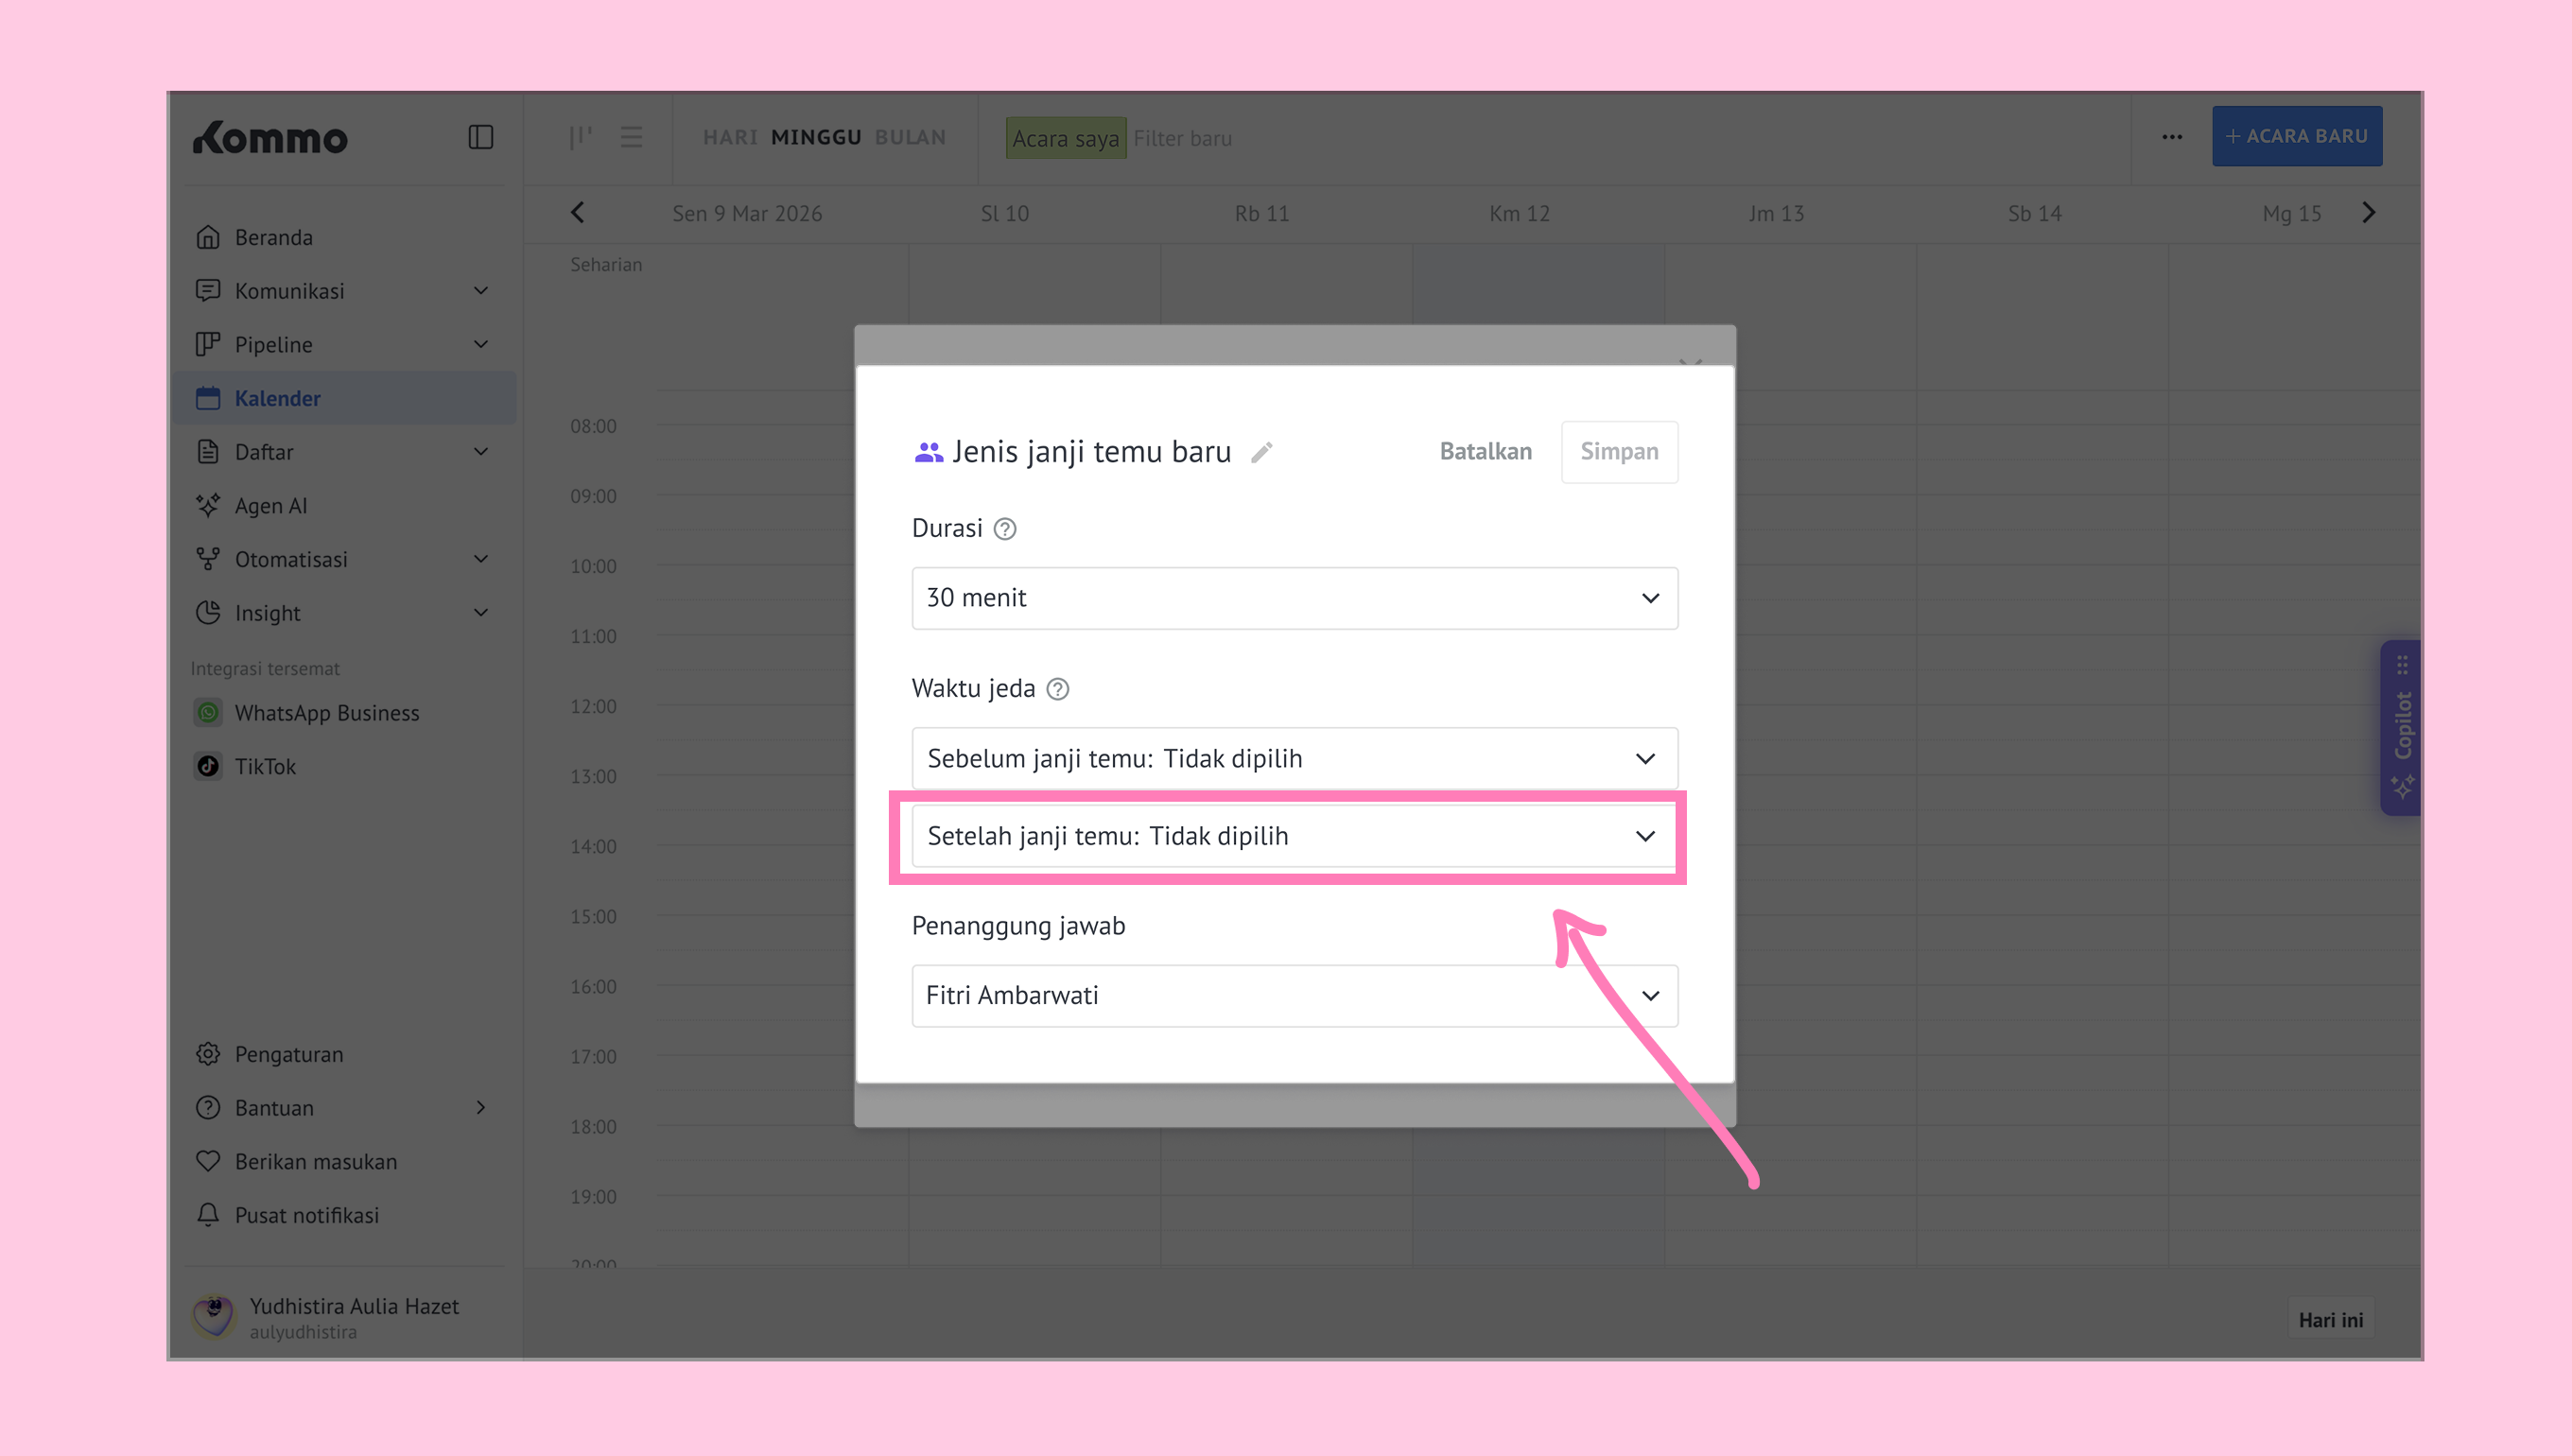Switch to HARI calendar view
Screen dimensions: 2572x1456
[729, 137]
